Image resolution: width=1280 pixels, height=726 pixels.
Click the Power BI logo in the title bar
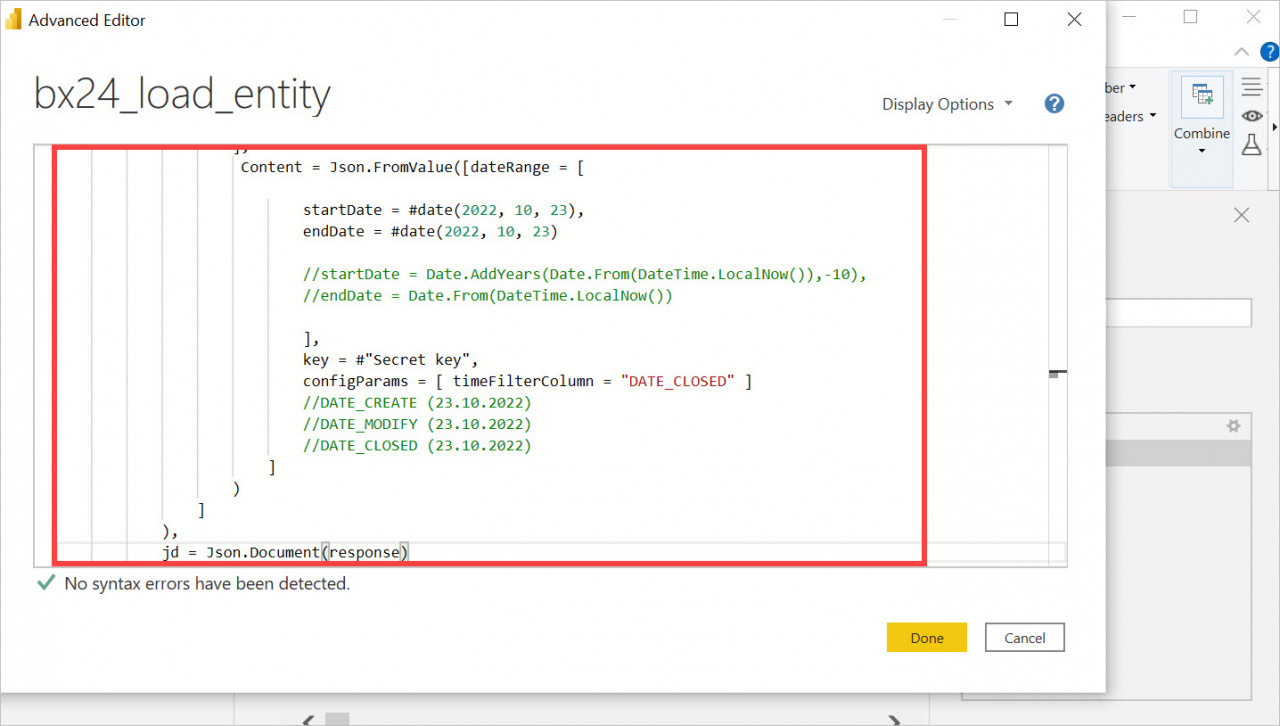[14, 18]
